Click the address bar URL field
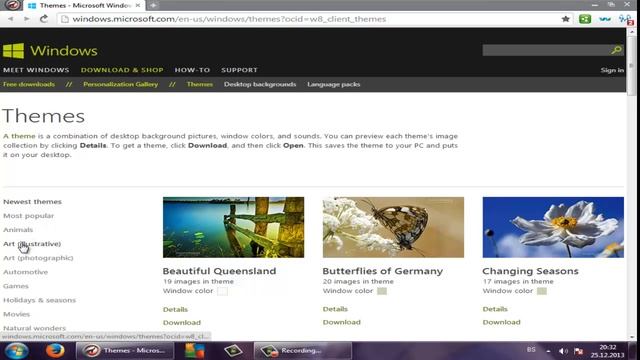The height and width of the screenshot is (360, 640). click(309, 19)
